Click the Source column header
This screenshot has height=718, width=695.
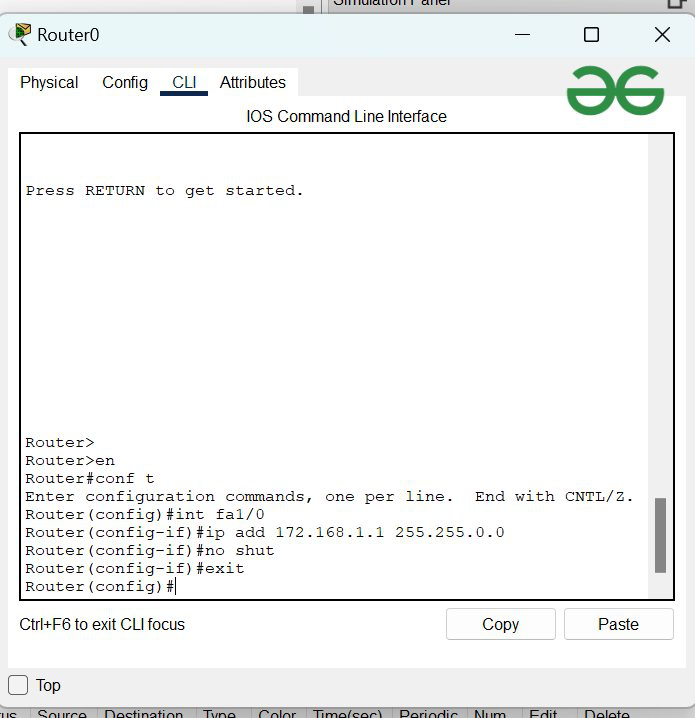click(62, 714)
